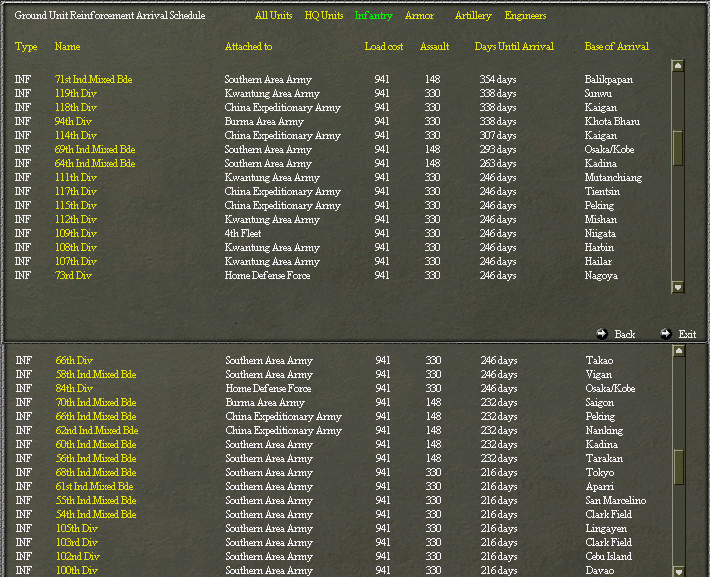Open the 115th Div unit
710x577 pixels.
tap(76, 206)
